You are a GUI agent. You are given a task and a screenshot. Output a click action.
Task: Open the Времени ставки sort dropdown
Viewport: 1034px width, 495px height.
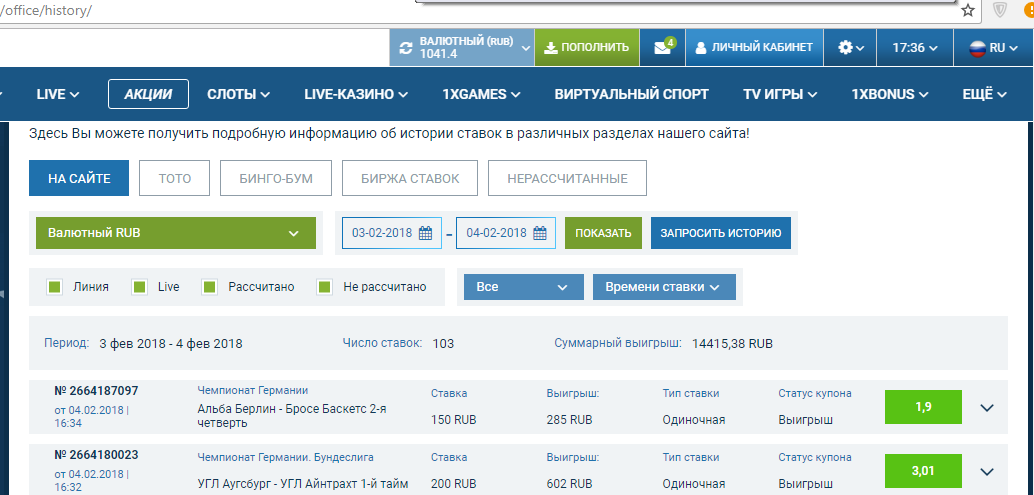pyautogui.click(x=664, y=287)
